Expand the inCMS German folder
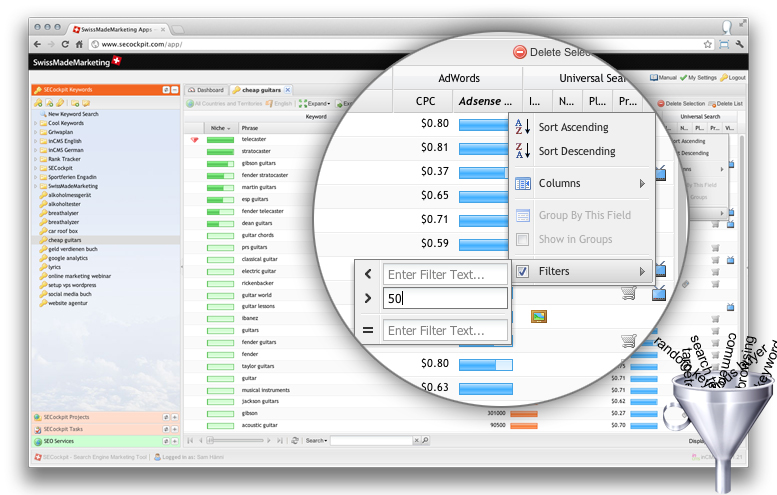The height and width of the screenshot is (495, 777). point(36,150)
